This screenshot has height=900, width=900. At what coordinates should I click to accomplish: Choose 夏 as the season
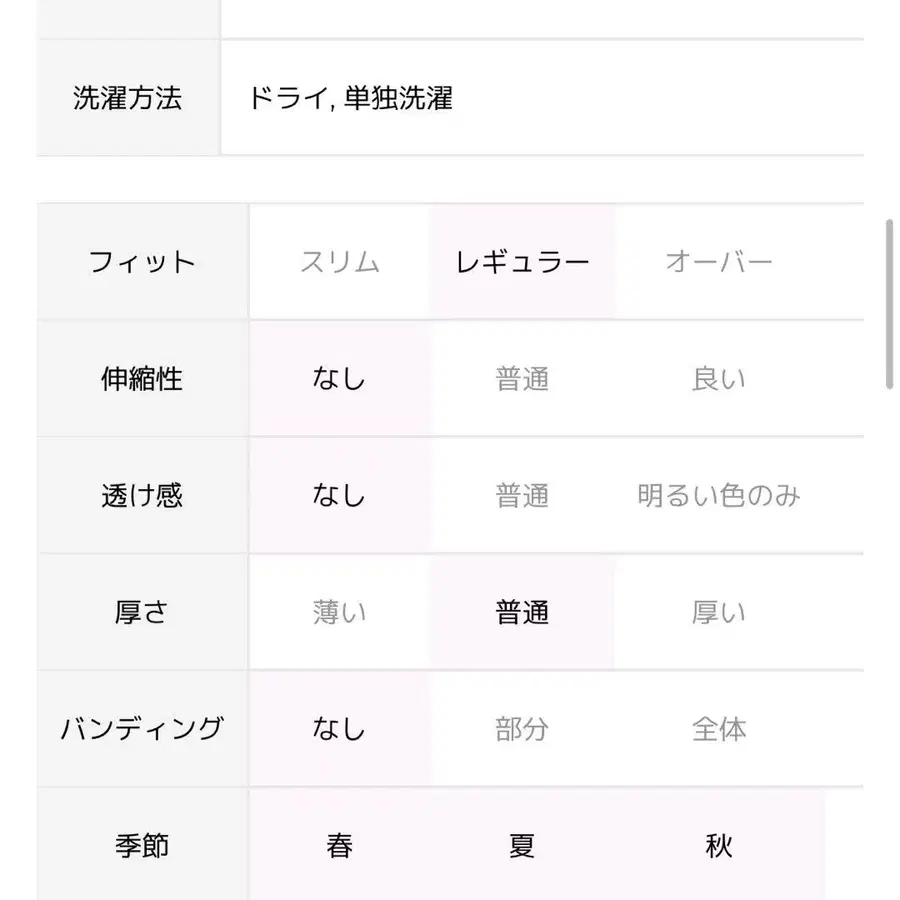pyautogui.click(x=522, y=845)
